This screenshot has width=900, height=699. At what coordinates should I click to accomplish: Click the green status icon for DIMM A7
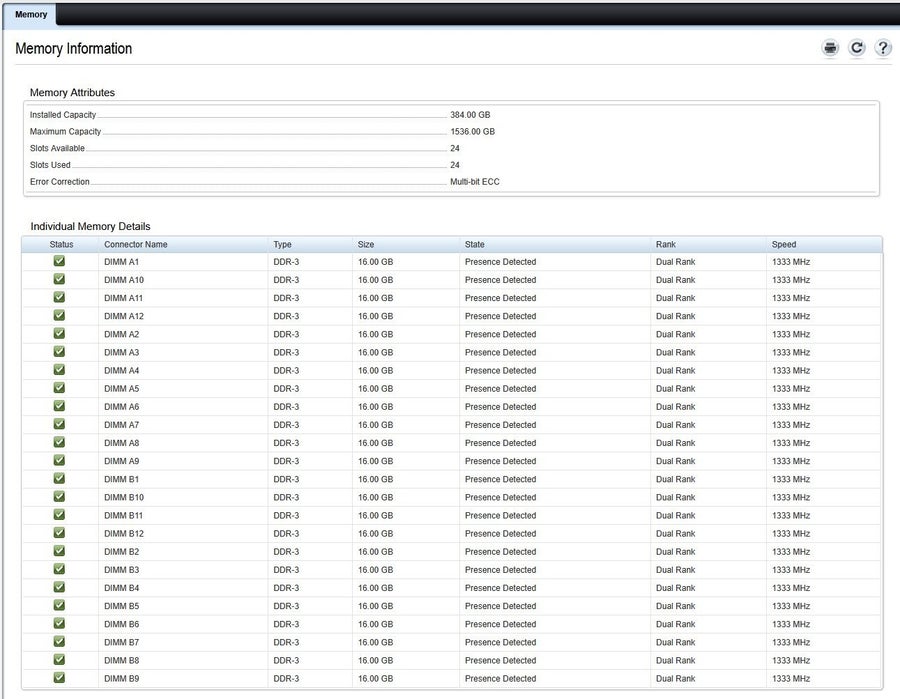pos(59,424)
